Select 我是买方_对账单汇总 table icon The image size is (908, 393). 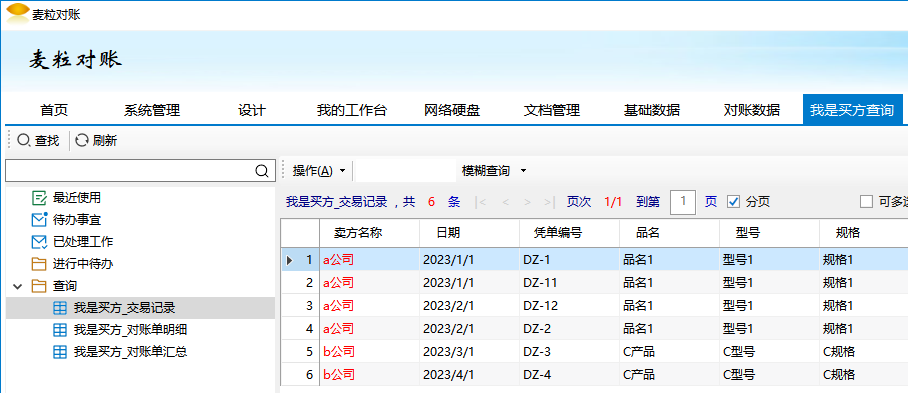[60, 352]
